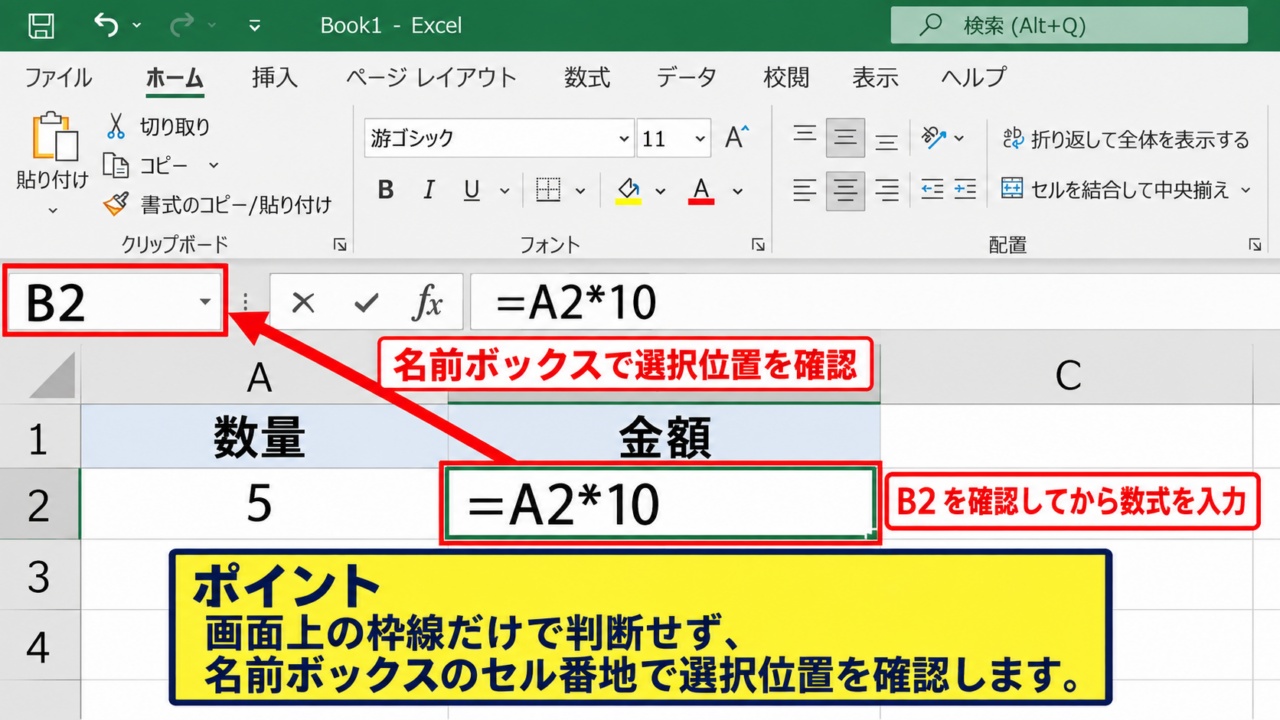Click 折り返して全体を表示する wrap text
The width and height of the screenshot is (1280, 720).
tap(1126, 139)
